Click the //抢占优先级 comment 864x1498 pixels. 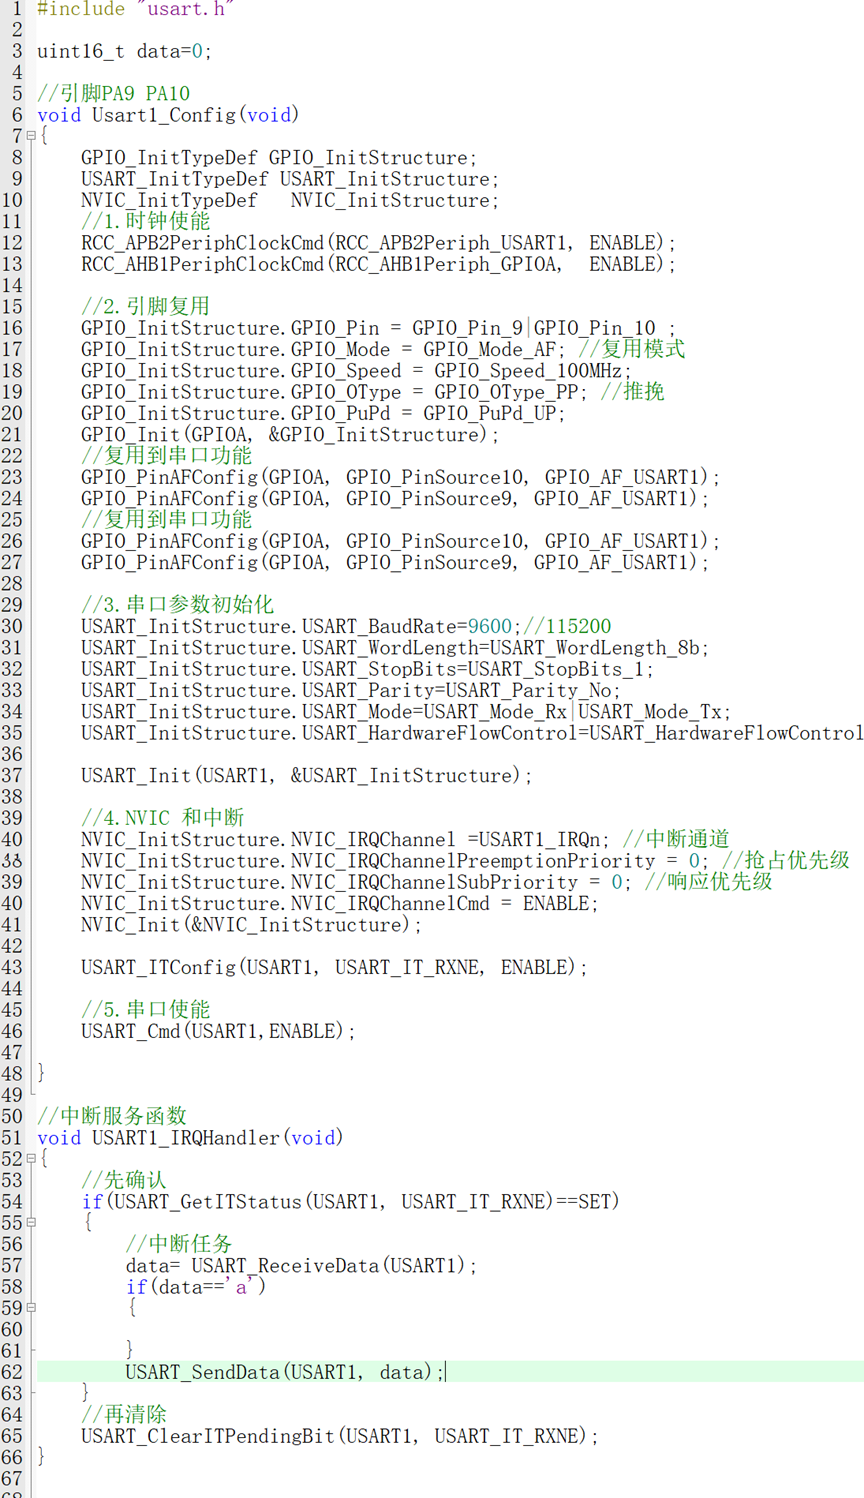point(785,860)
